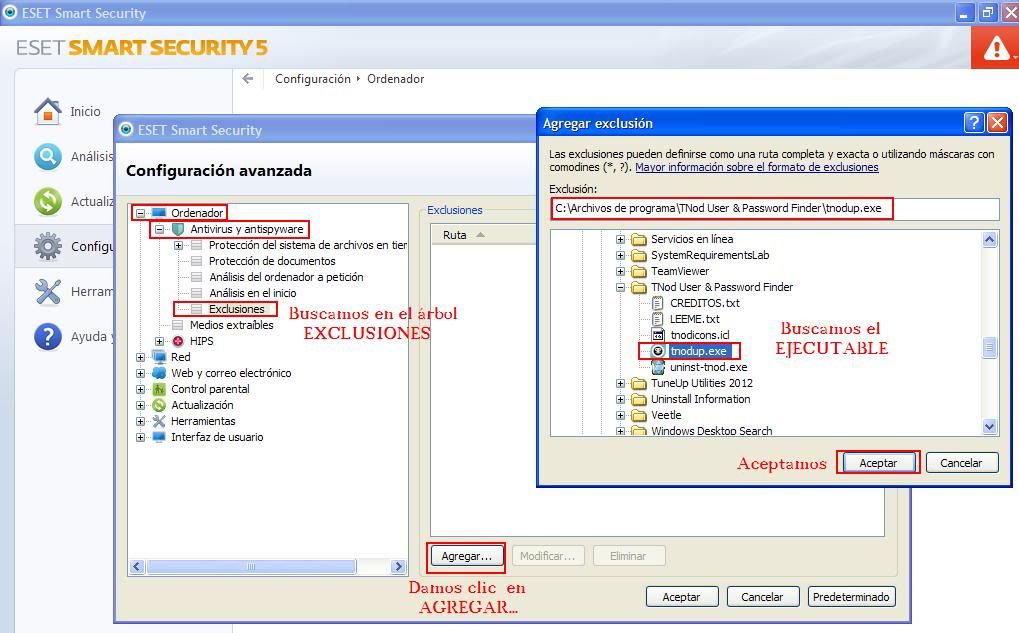Screen dimensions: 1019x633
Task: Click the Análisis magnifier icon
Action: [x=47, y=157]
